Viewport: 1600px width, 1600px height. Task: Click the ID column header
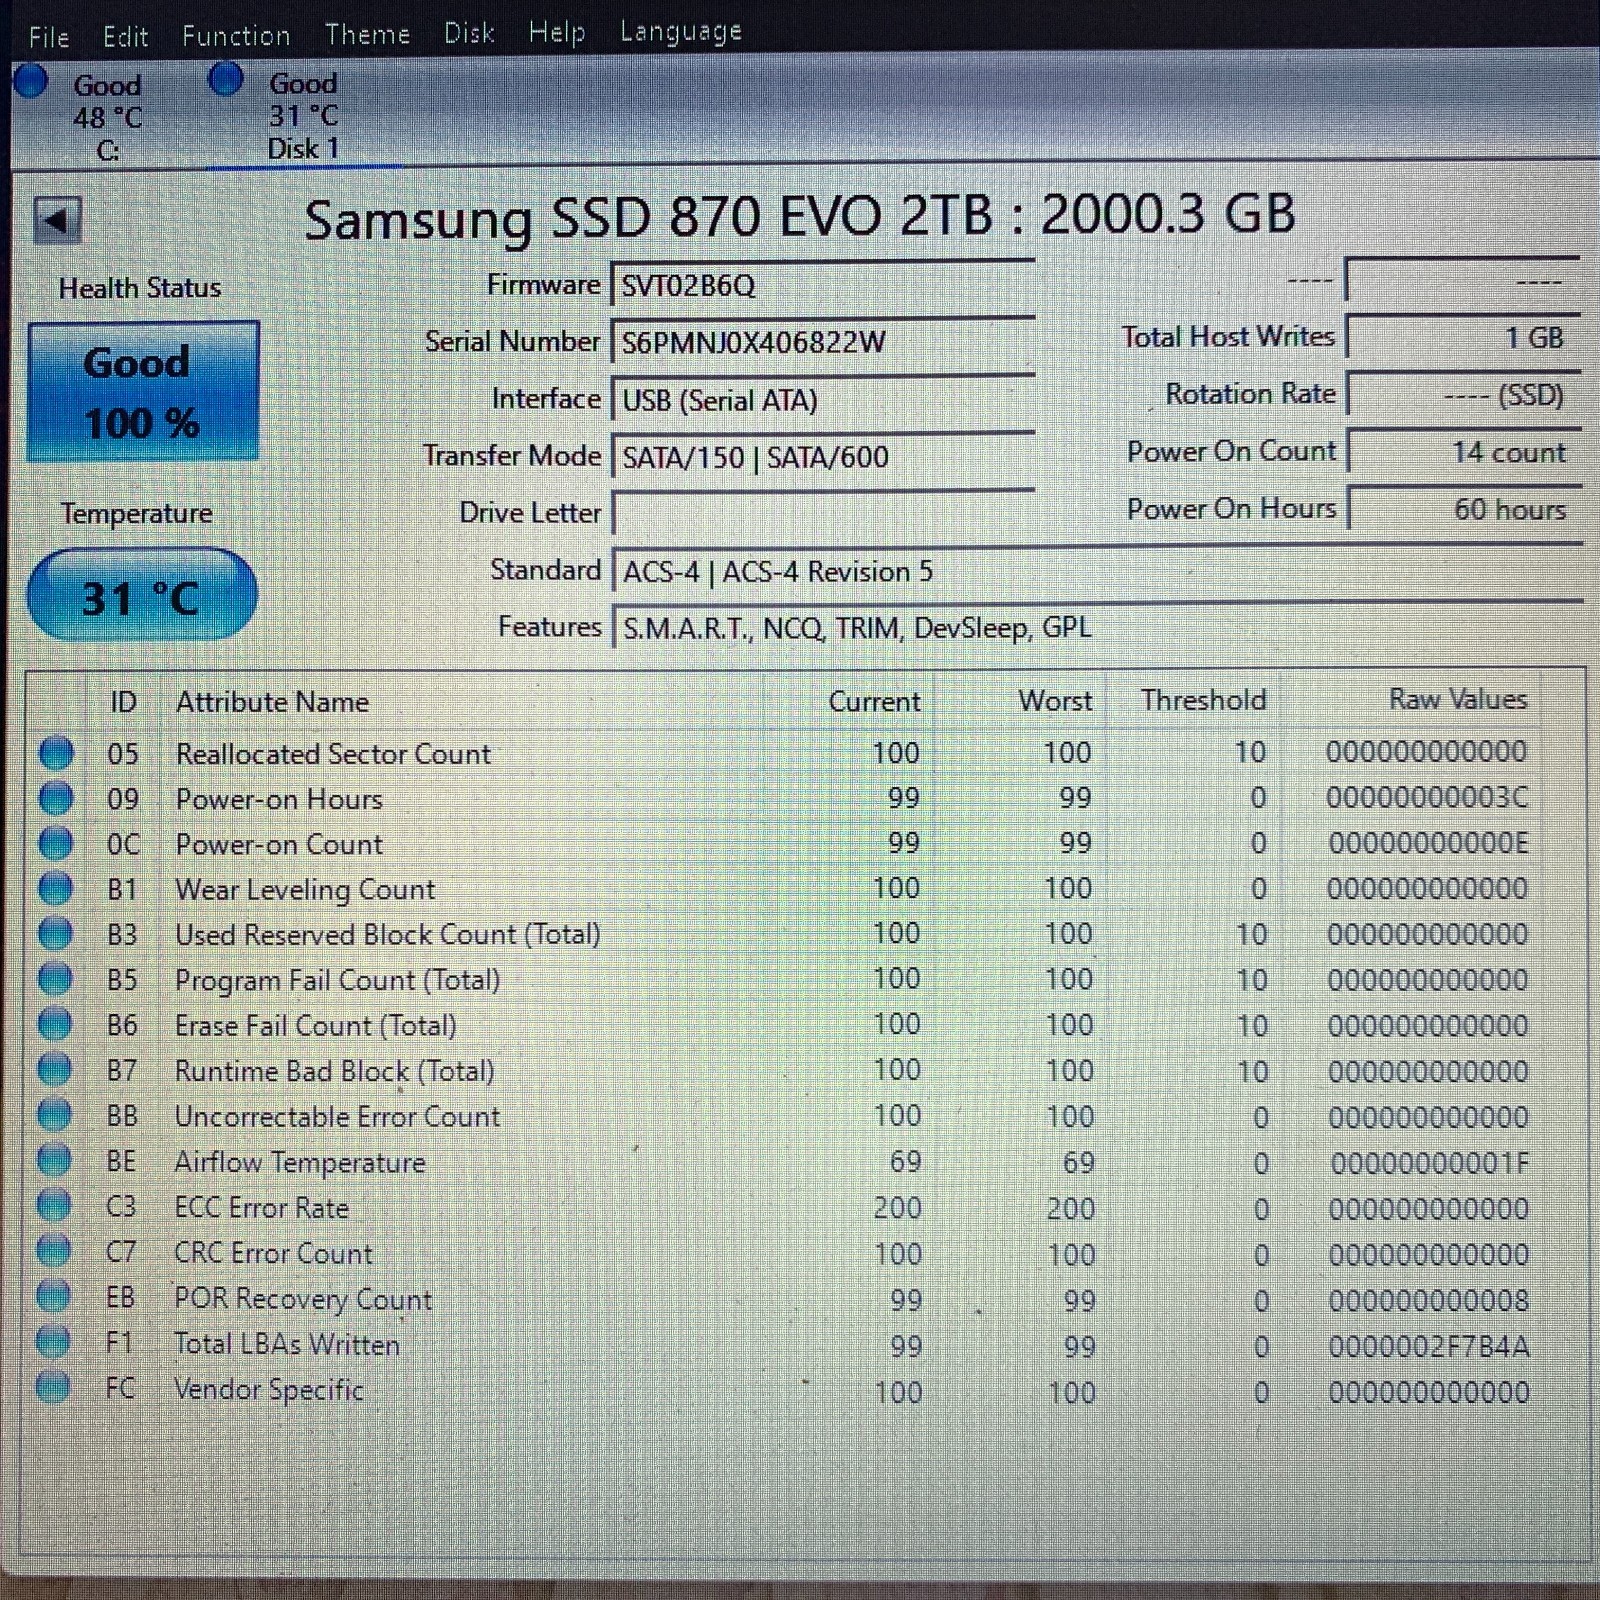pos(123,702)
